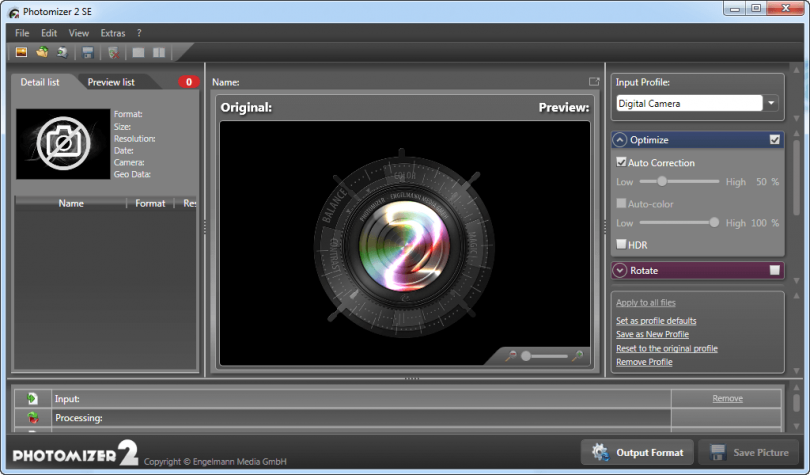Click the Input: row label
This screenshot has width=810, height=475.
pos(67,399)
